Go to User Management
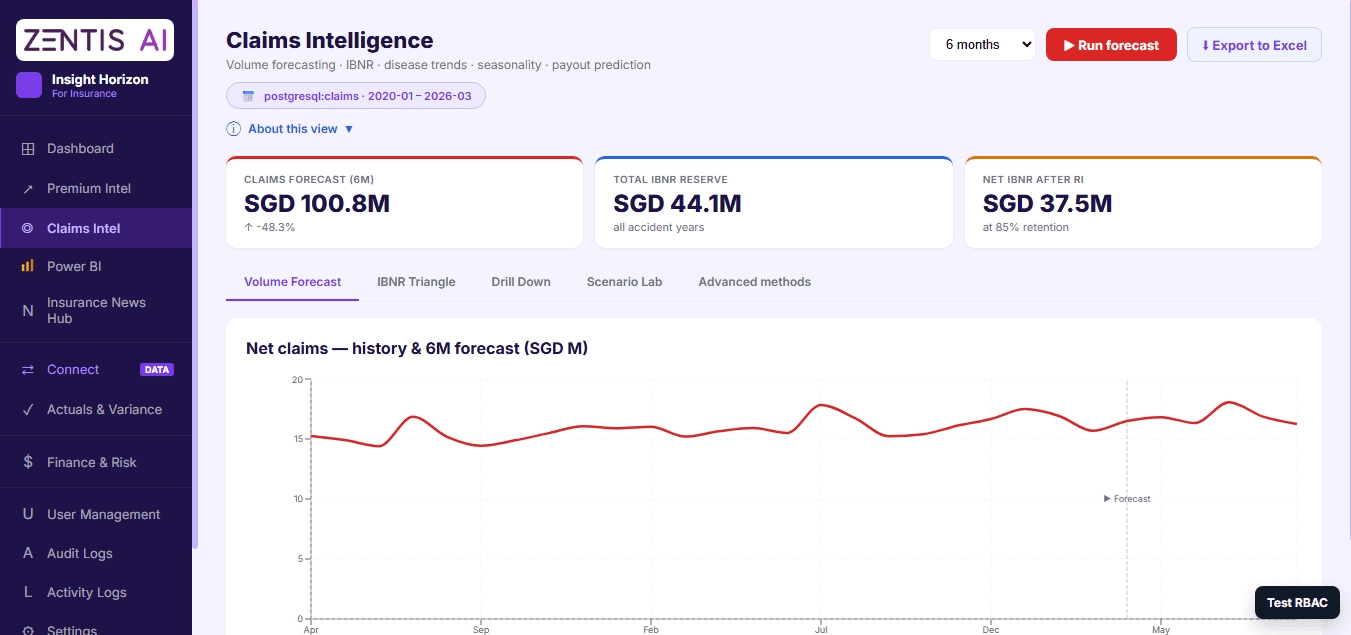Viewport: 1351px width, 635px height. (x=96, y=515)
